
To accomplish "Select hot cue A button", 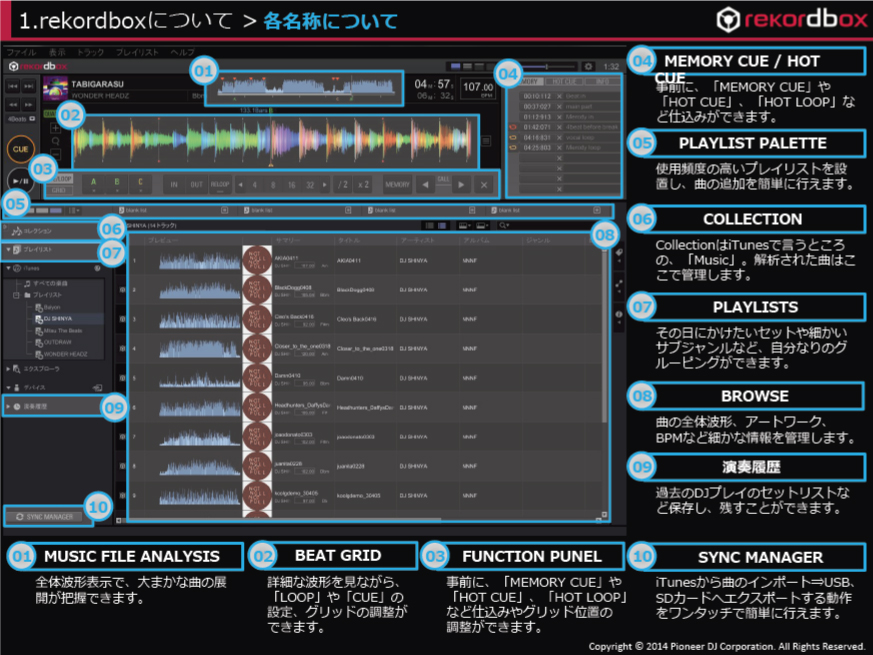I will pyautogui.click(x=94, y=184).
